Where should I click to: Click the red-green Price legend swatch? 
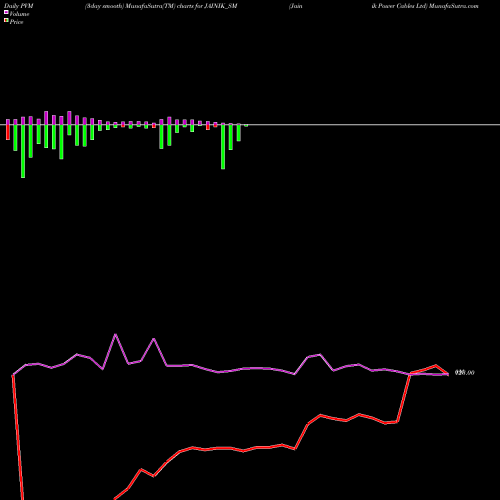click(x=6, y=21)
